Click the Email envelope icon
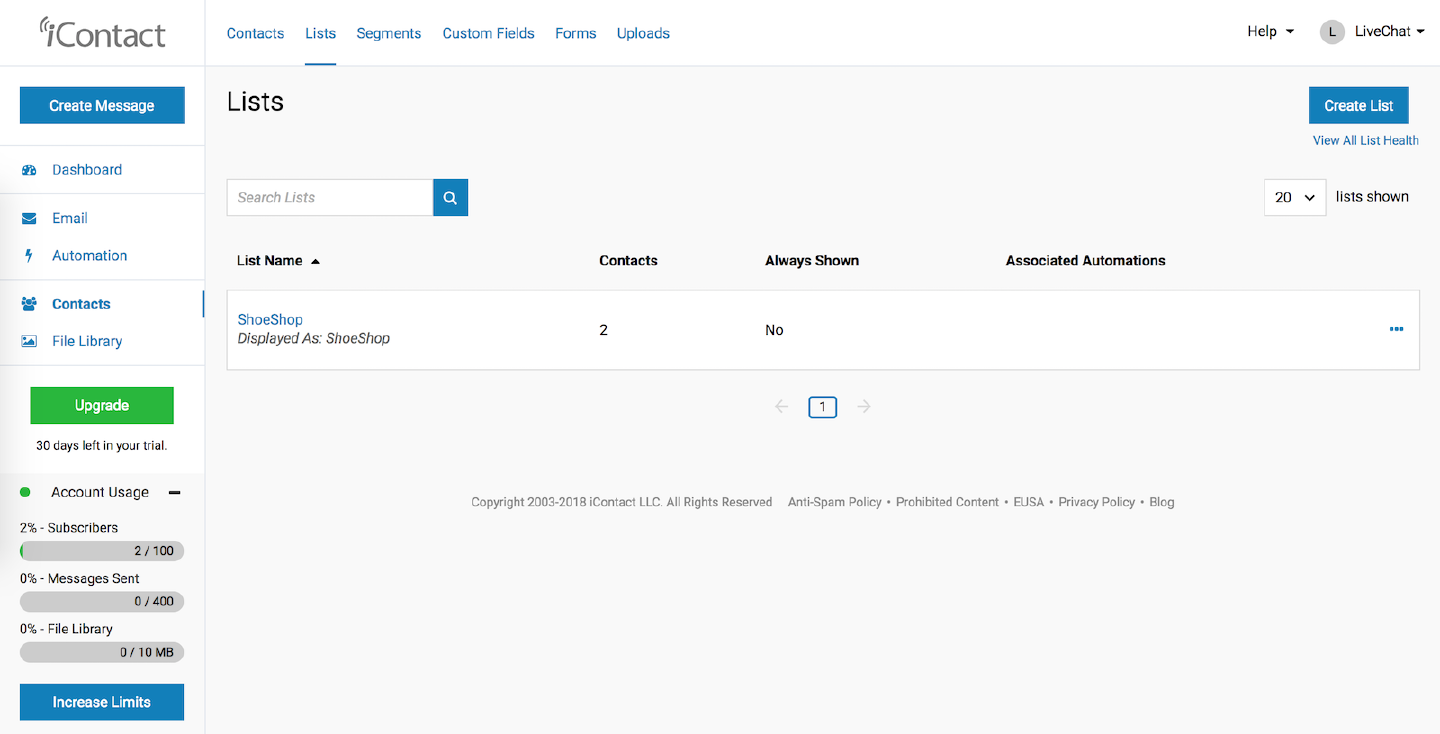 coord(29,218)
